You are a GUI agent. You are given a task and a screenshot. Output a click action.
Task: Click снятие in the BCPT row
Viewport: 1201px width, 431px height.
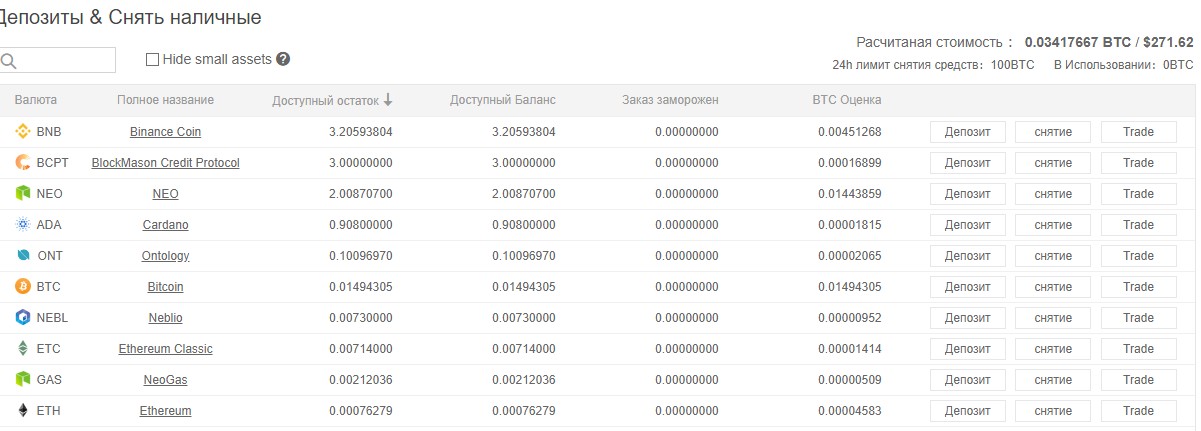pos(1053,163)
